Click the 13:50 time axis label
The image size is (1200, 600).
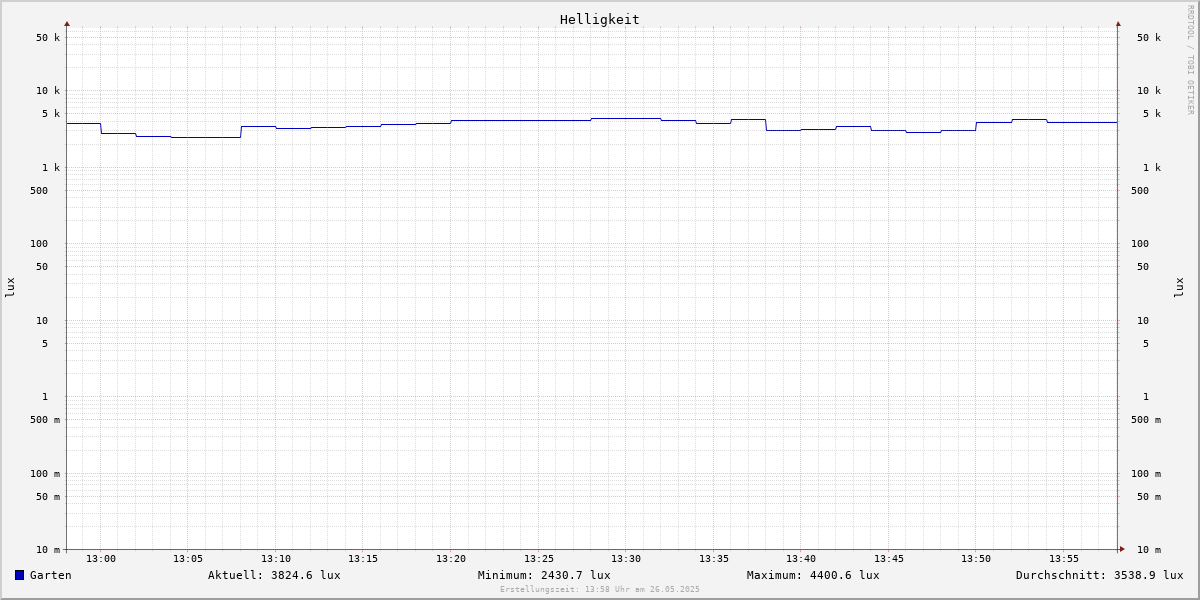pos(976,559)
